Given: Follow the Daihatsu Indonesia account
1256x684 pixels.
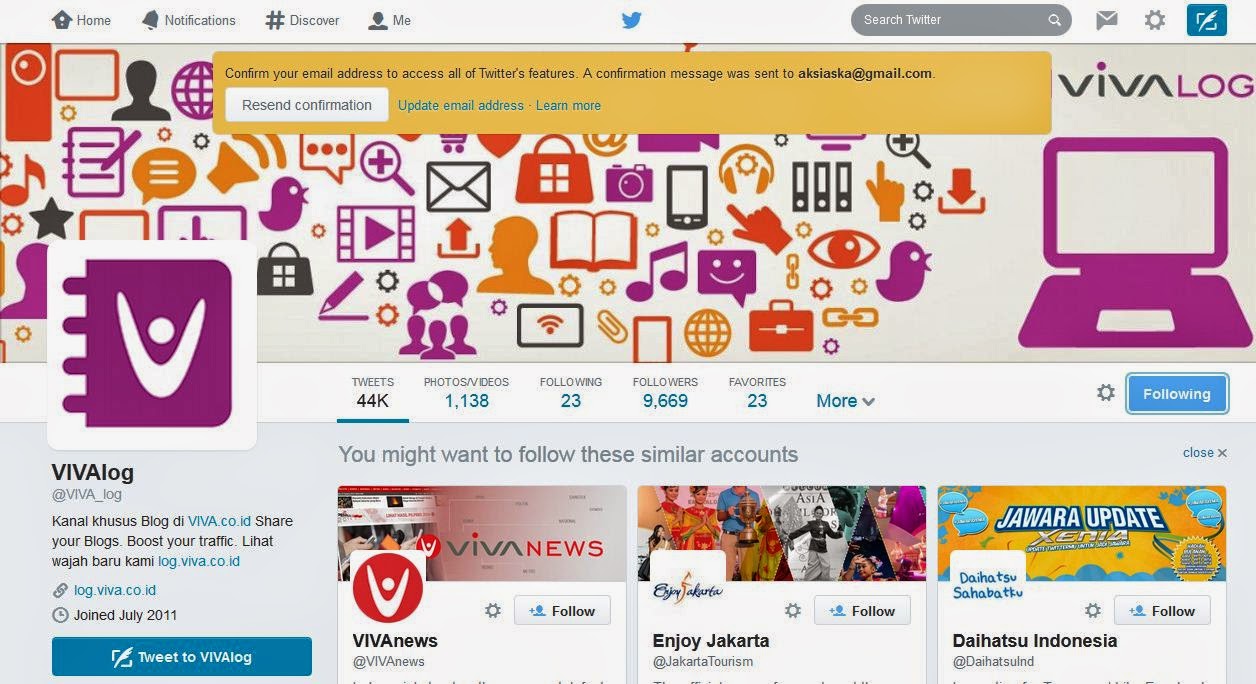Looking at the screenshot, I should coord(1162,610).
